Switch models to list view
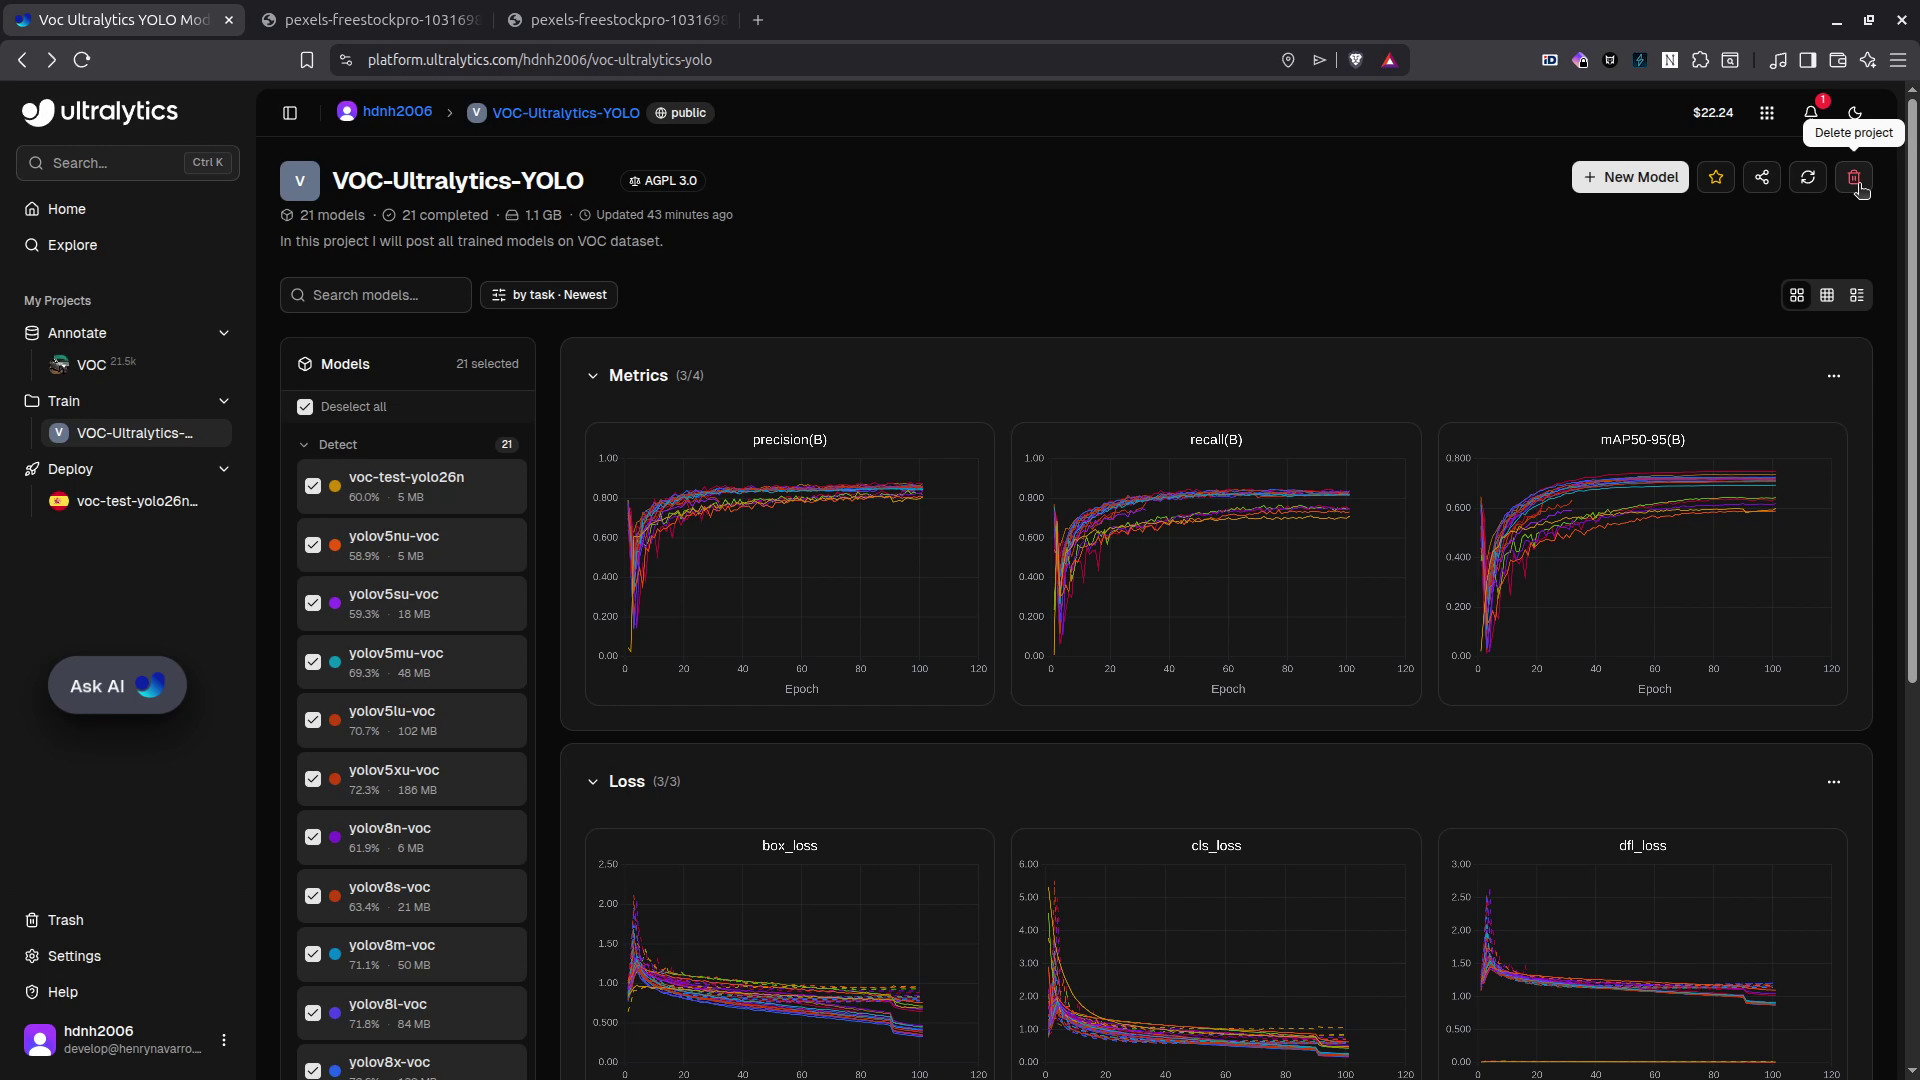 click(1859, 295)
